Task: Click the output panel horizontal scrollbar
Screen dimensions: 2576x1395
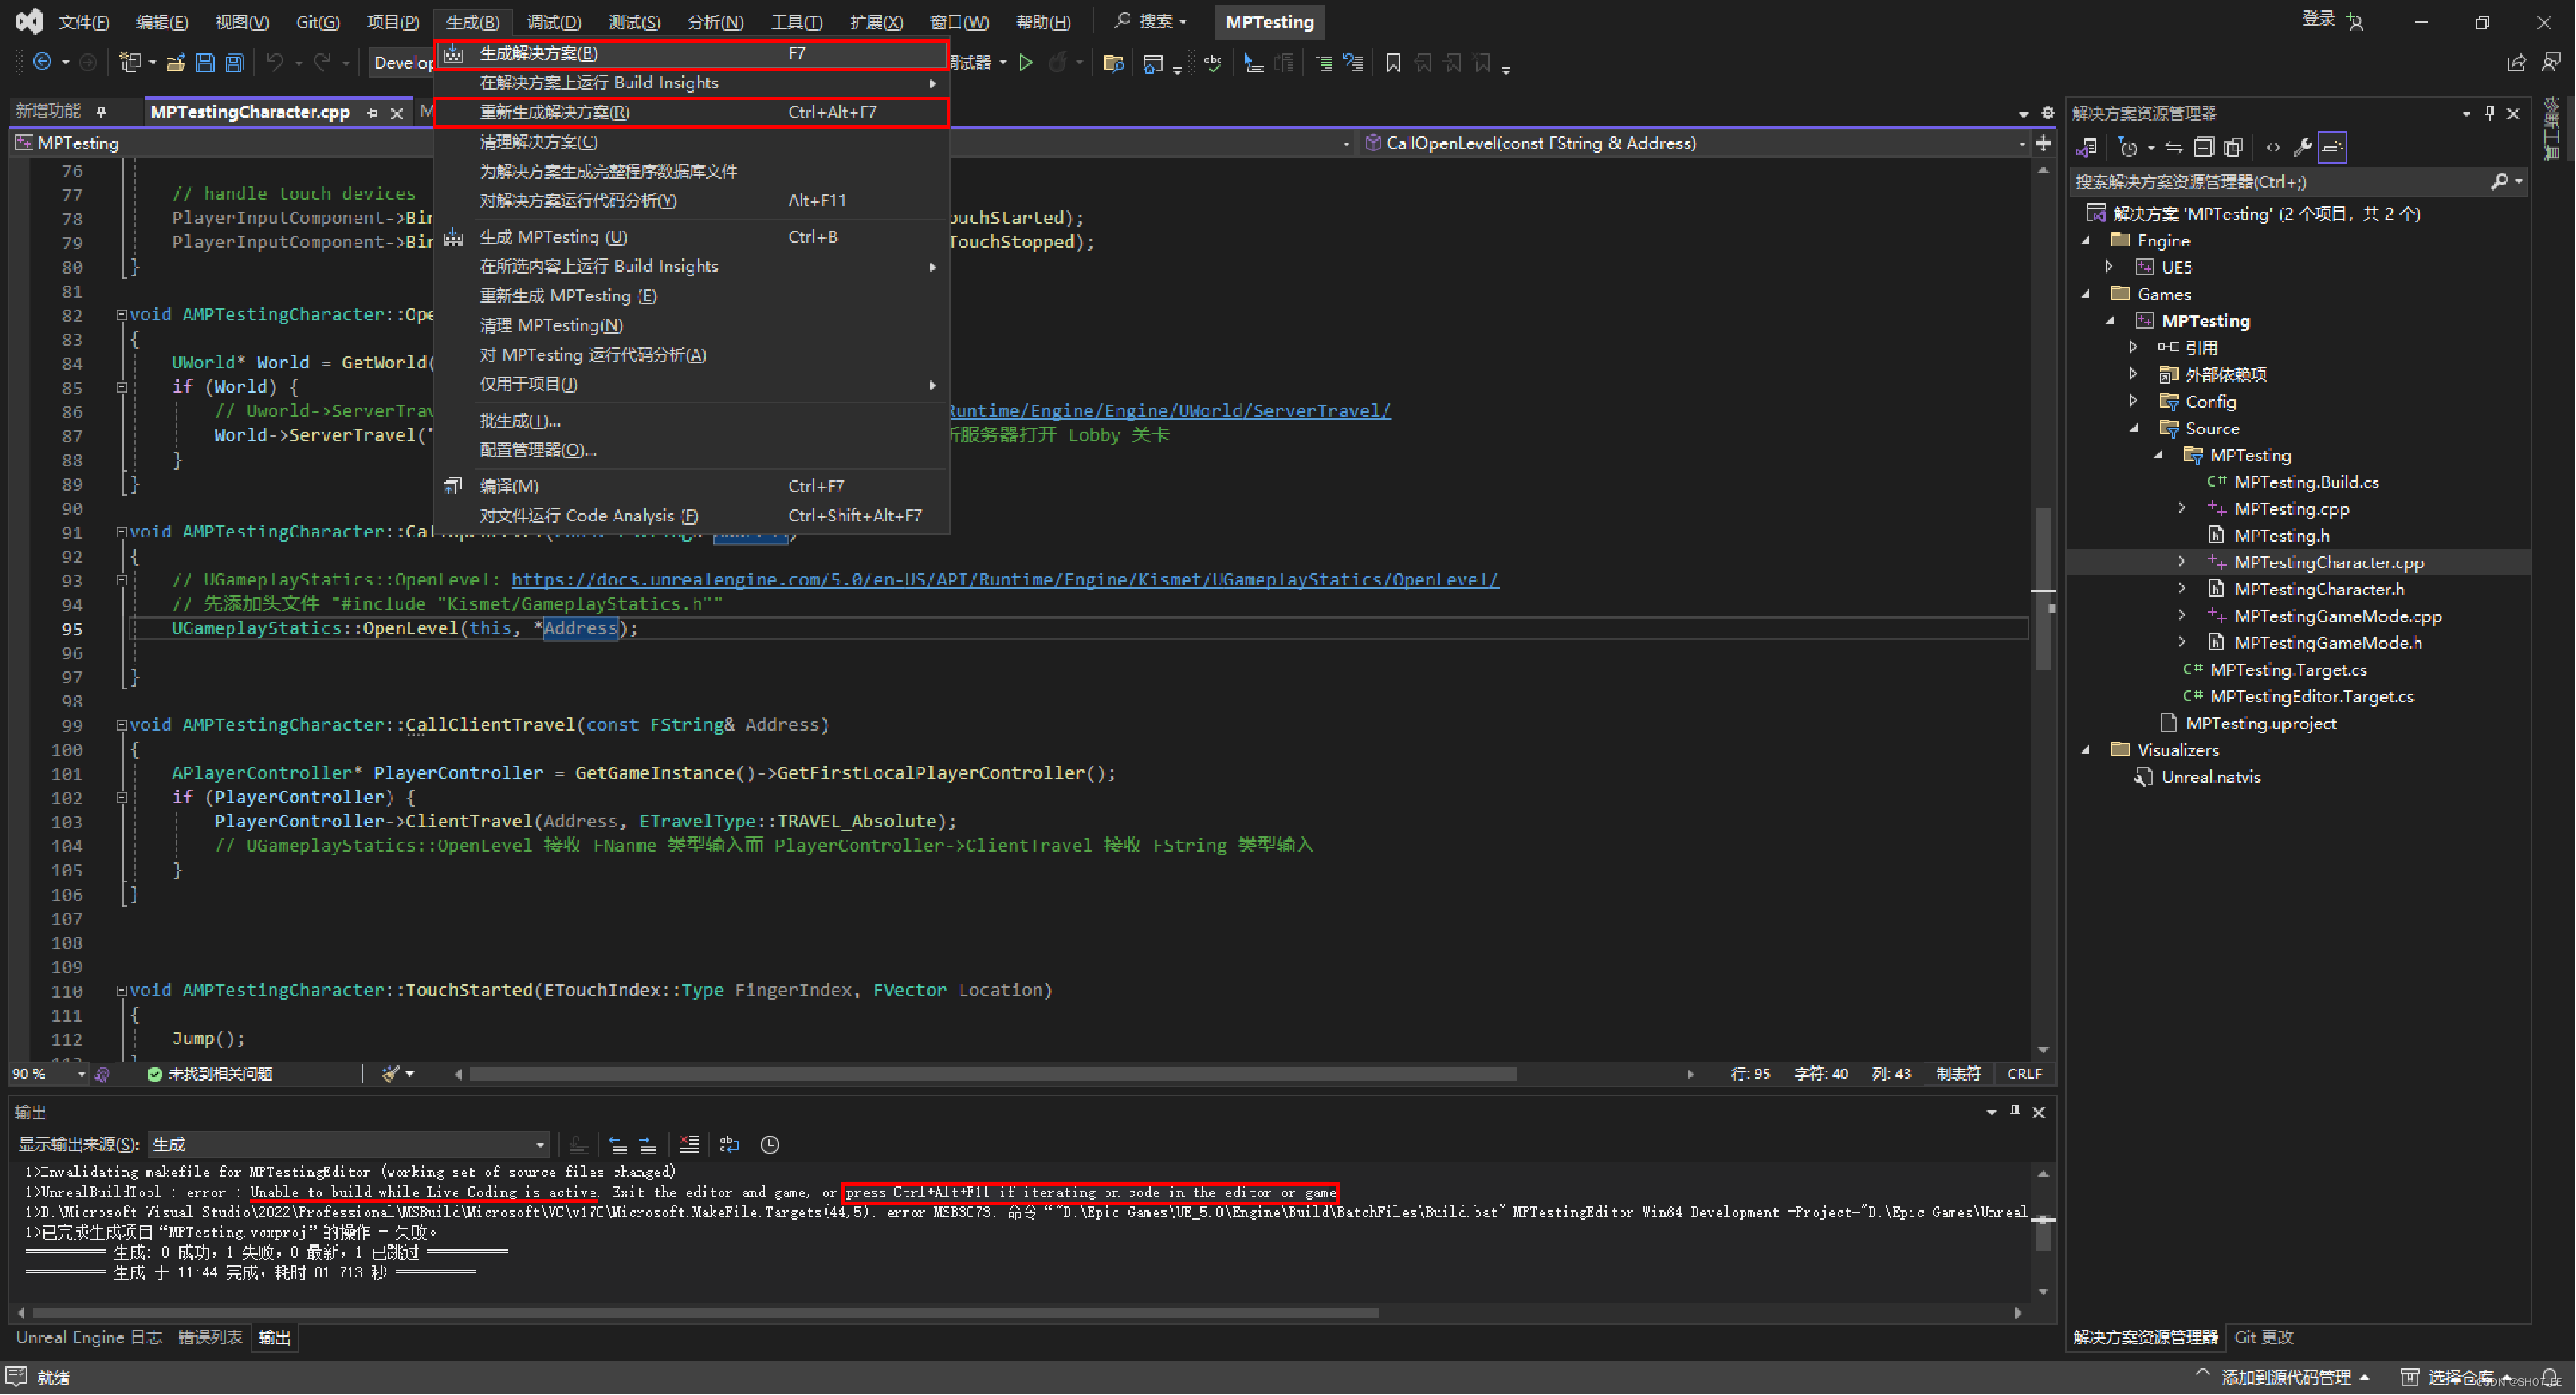Action: [x=705, y=1314]
